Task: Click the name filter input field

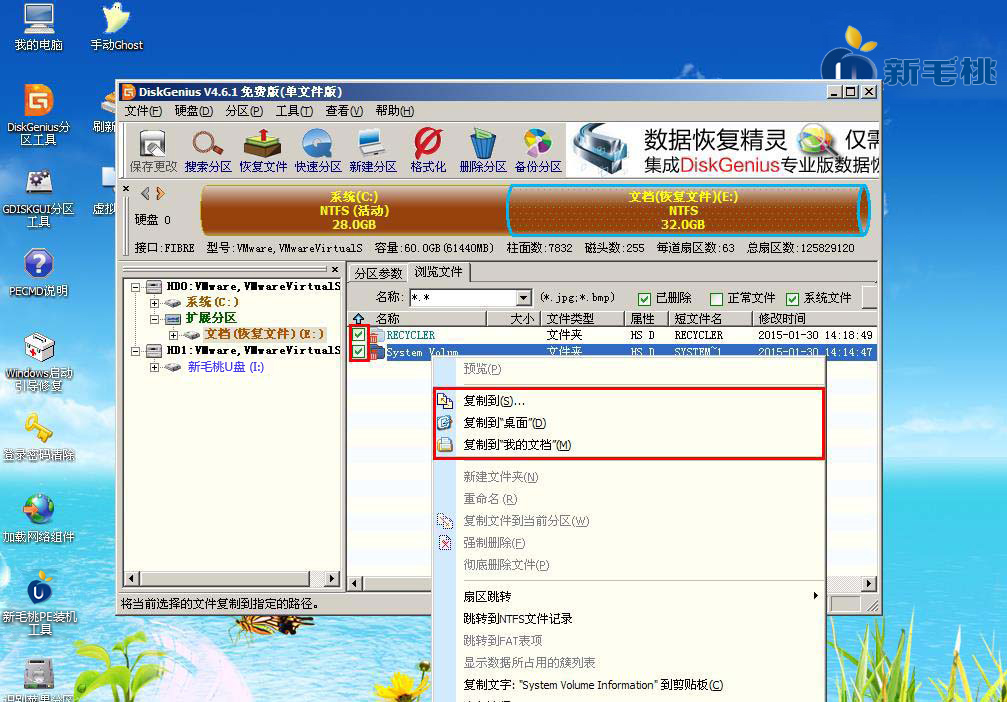Action: point(463,298)
